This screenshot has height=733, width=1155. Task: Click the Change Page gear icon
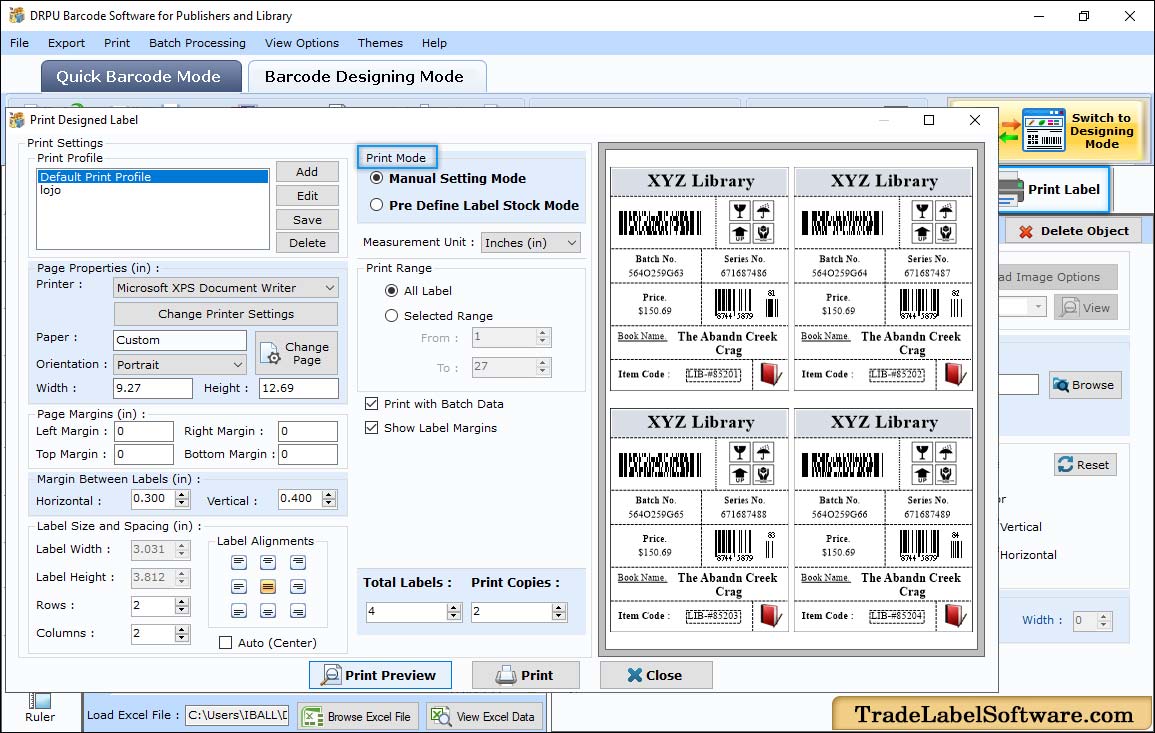(x=270, y=354)
